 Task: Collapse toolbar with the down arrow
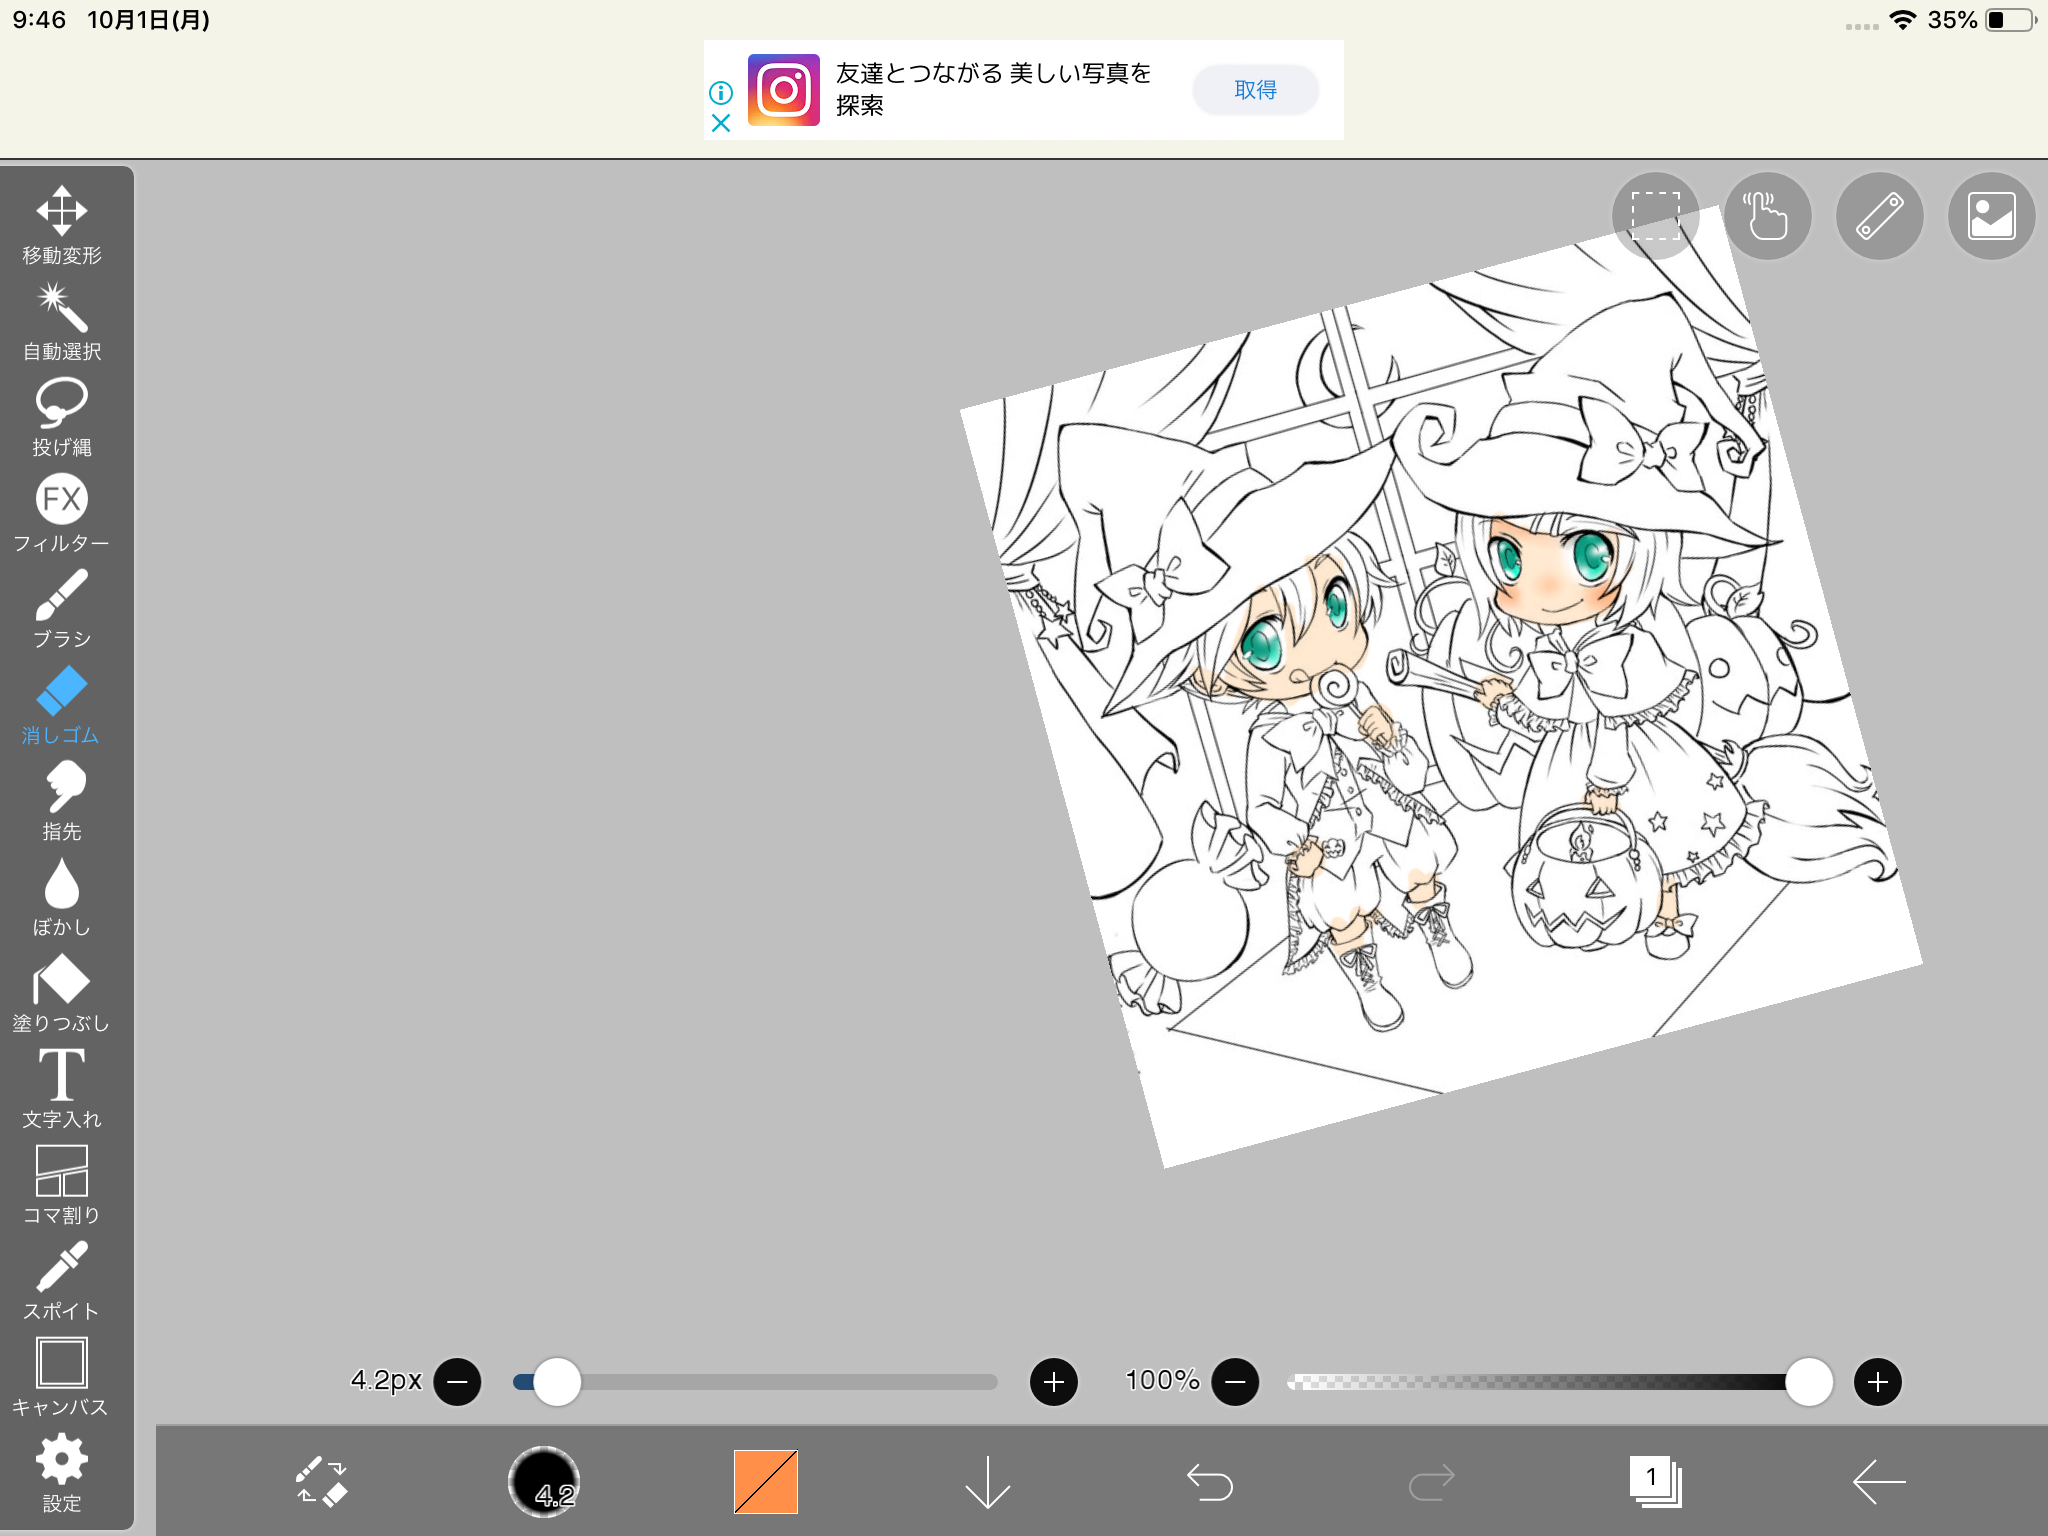[x=988, y=1481]
